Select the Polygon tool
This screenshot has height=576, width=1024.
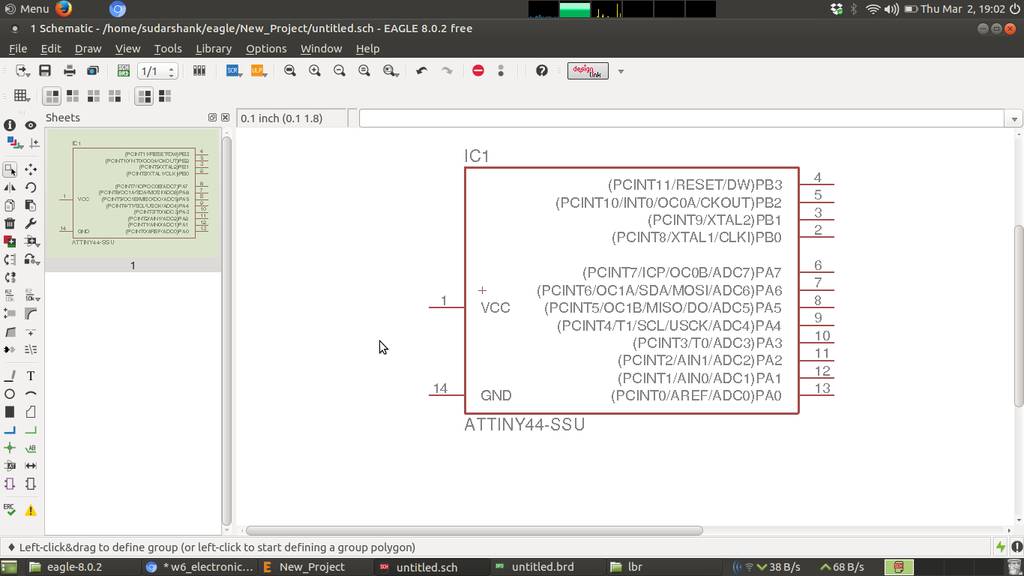[31, 412]
